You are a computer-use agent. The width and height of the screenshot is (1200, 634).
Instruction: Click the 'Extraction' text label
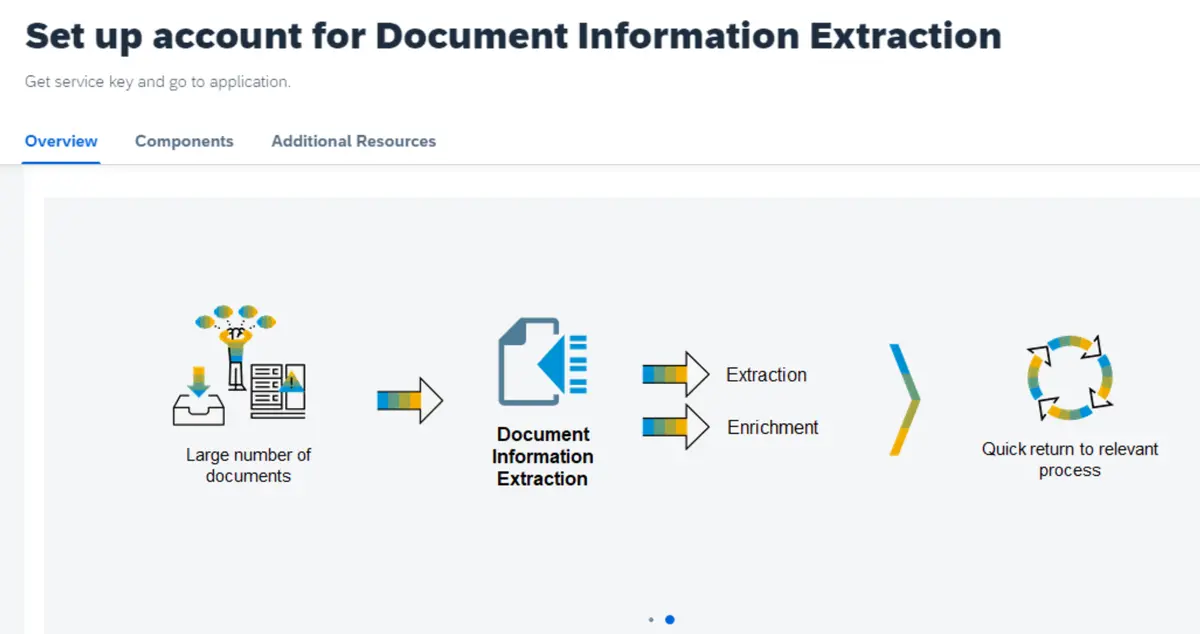[x=766, y=375]
